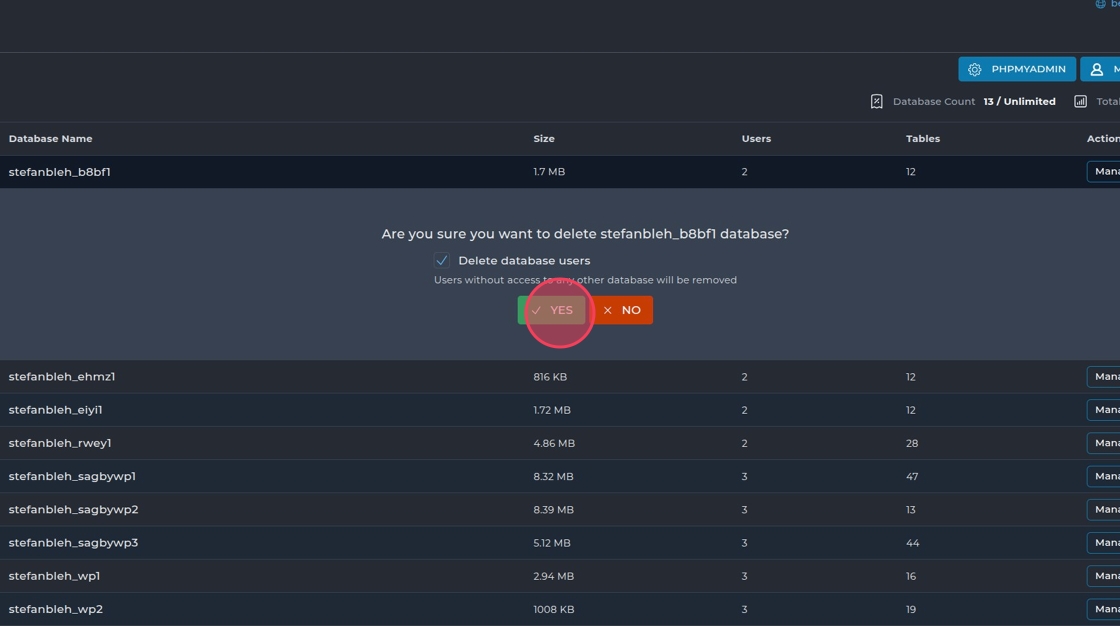The width and height of the screenshot is (1120, 626).
Task: Open Manage for stefanbleh_sagbywp2 database
Action: [x=1104, y=510]
